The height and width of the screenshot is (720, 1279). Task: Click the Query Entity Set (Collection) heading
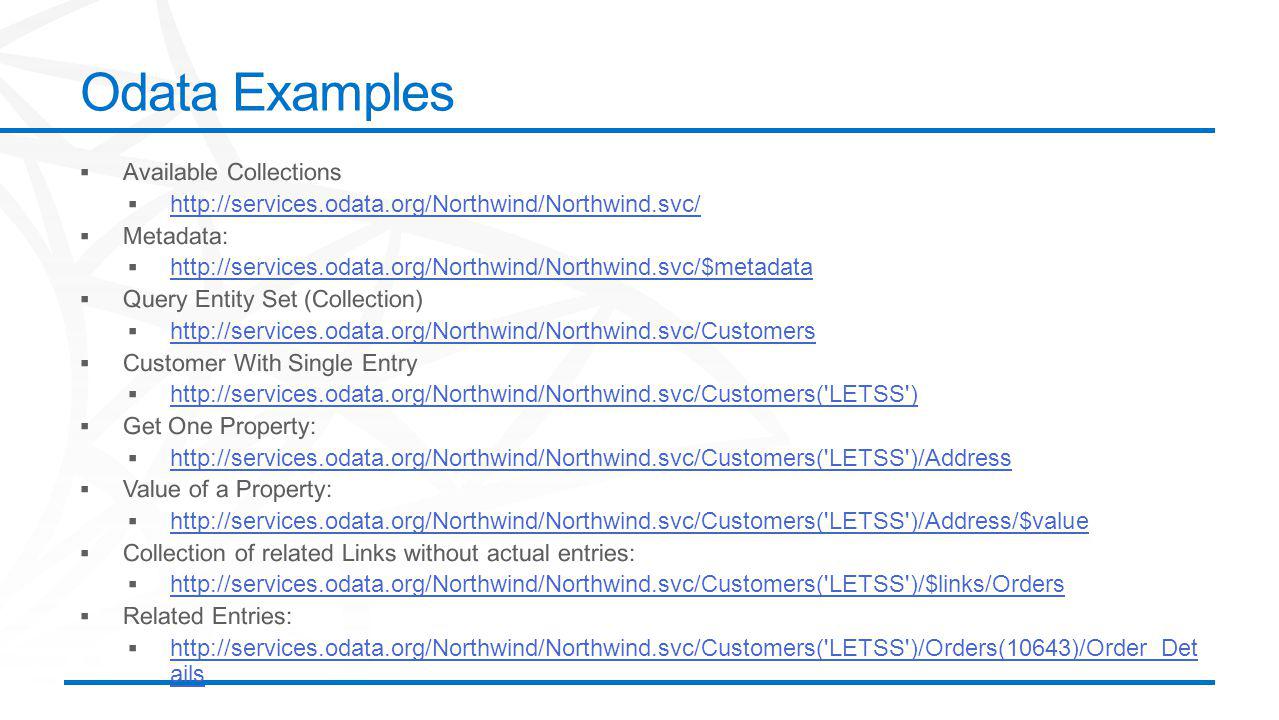point(273,299)
